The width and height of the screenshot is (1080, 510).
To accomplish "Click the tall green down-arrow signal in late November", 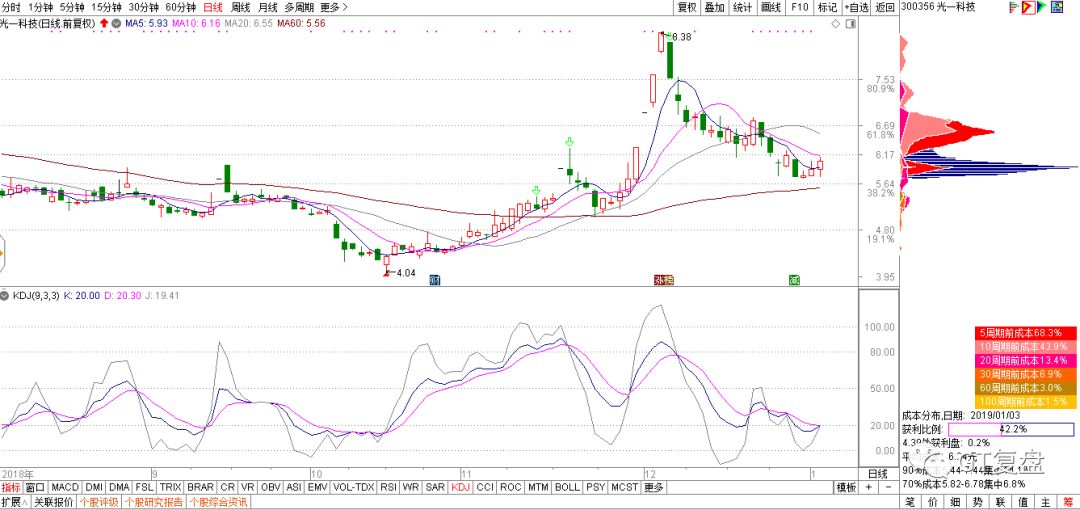I will 569,142.
